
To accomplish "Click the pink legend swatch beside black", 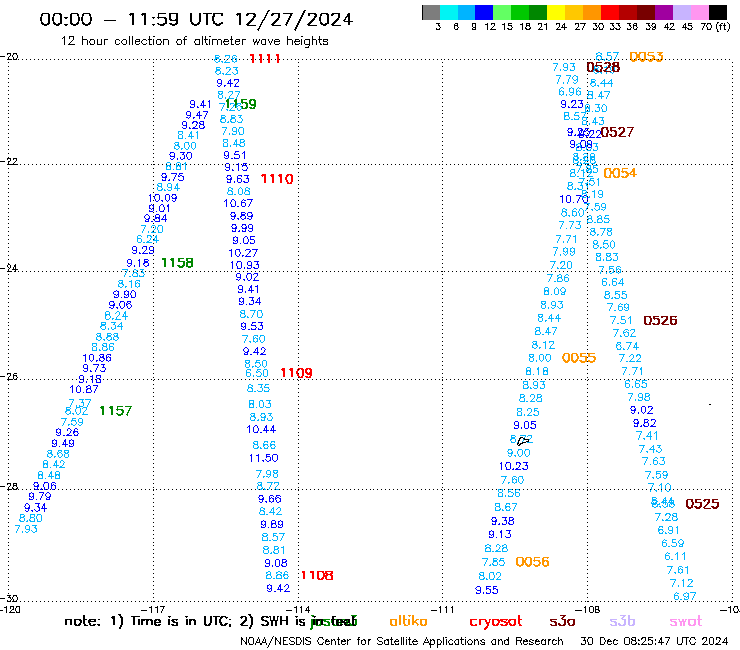I will 700,13.
